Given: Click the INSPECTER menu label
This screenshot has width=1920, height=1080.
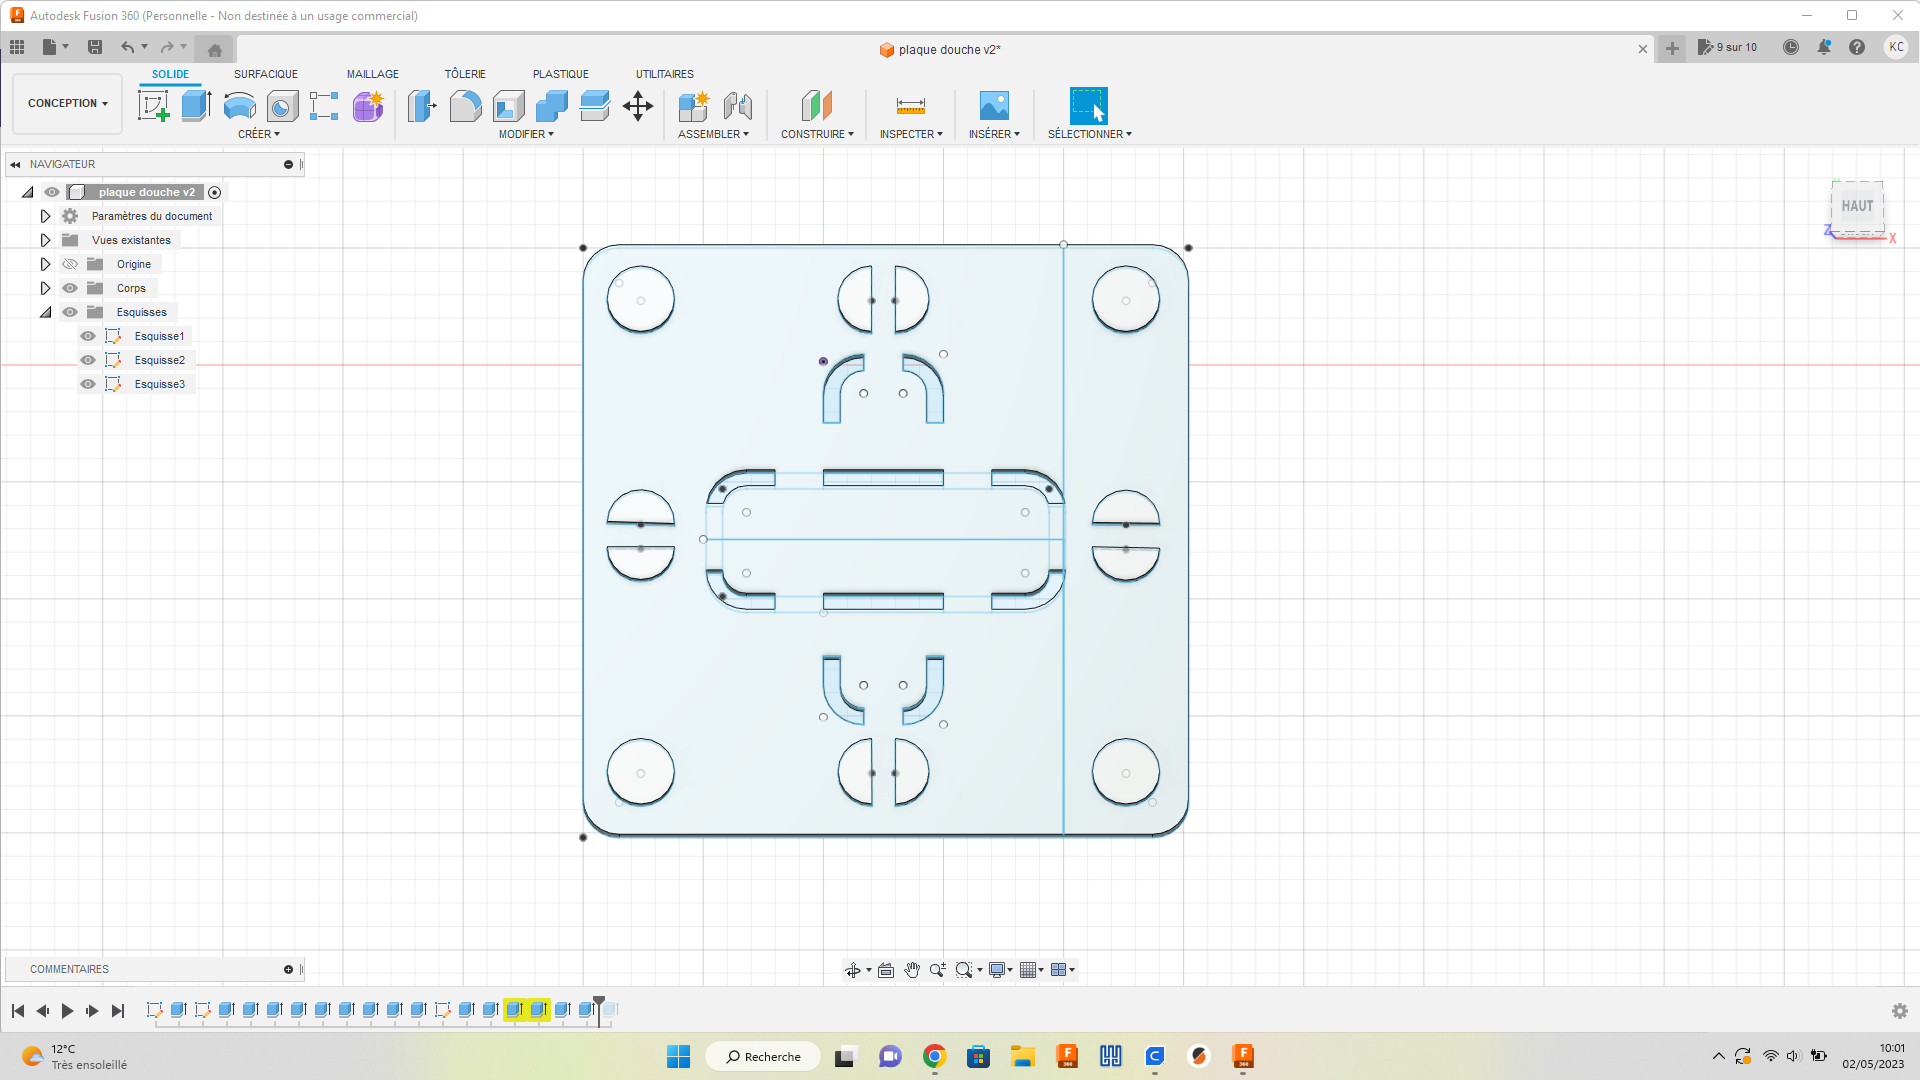Looking at the screenshot, I should [911, 134].
